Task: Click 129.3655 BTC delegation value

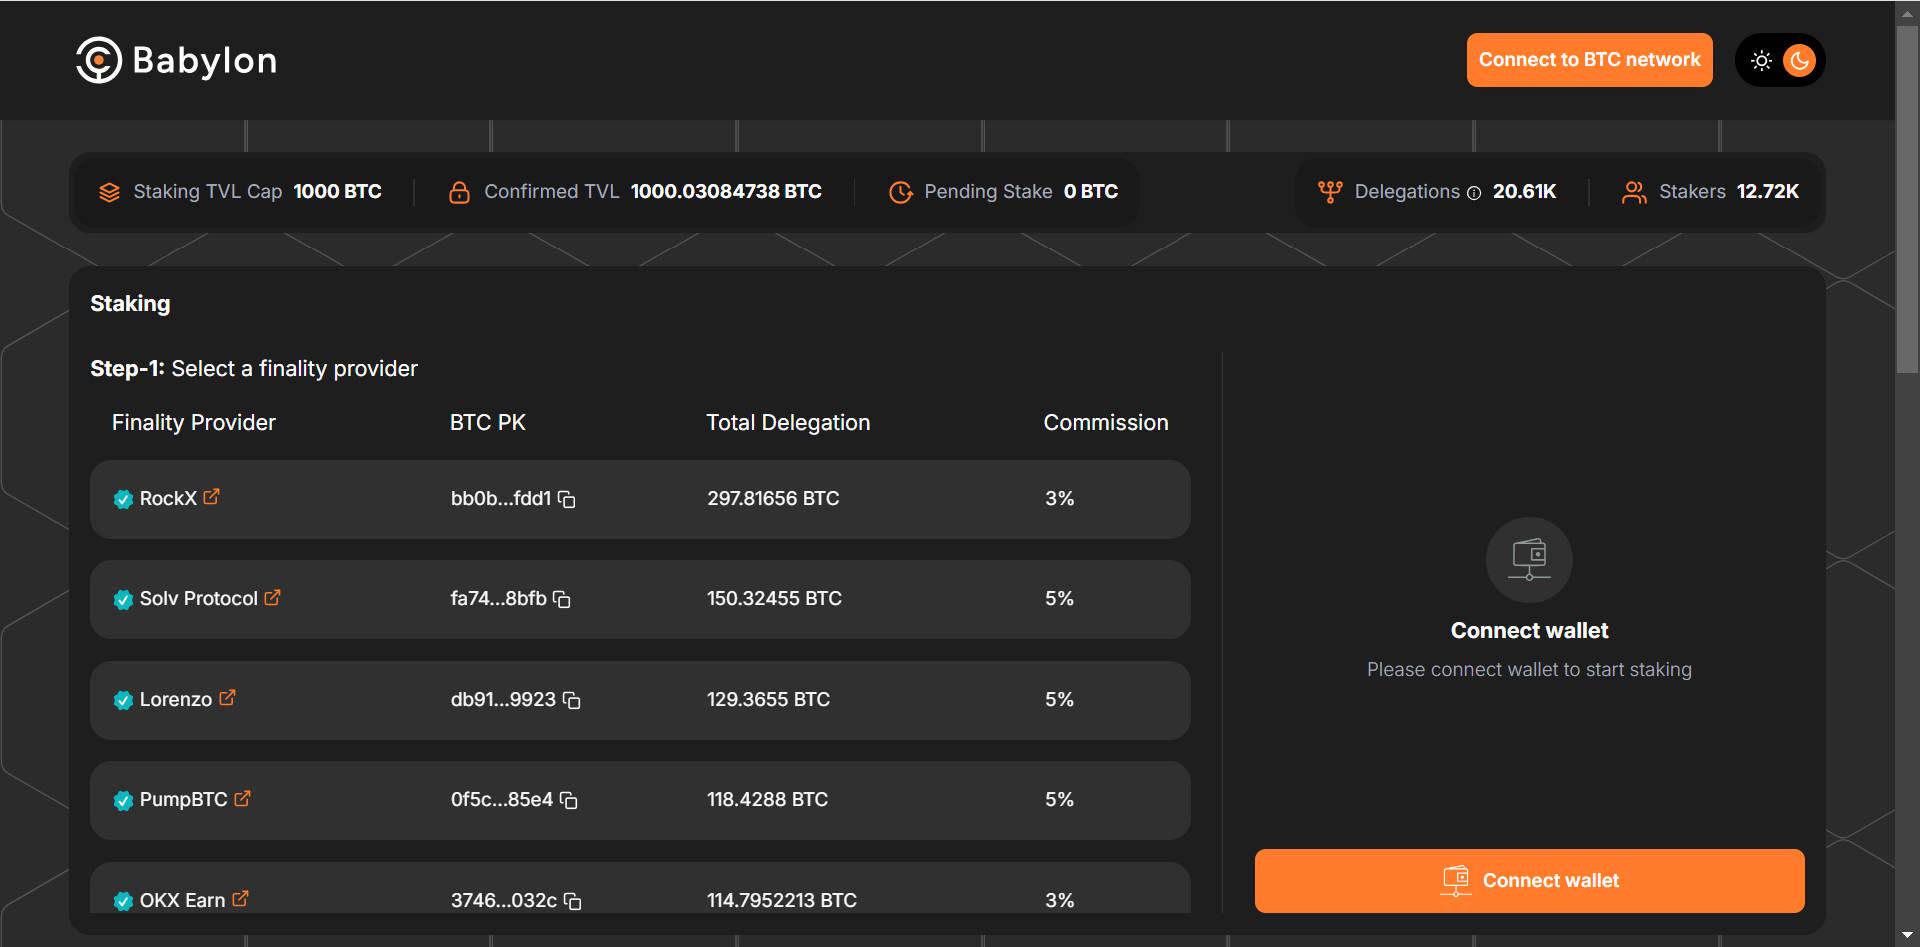Action: click(768, 699)
